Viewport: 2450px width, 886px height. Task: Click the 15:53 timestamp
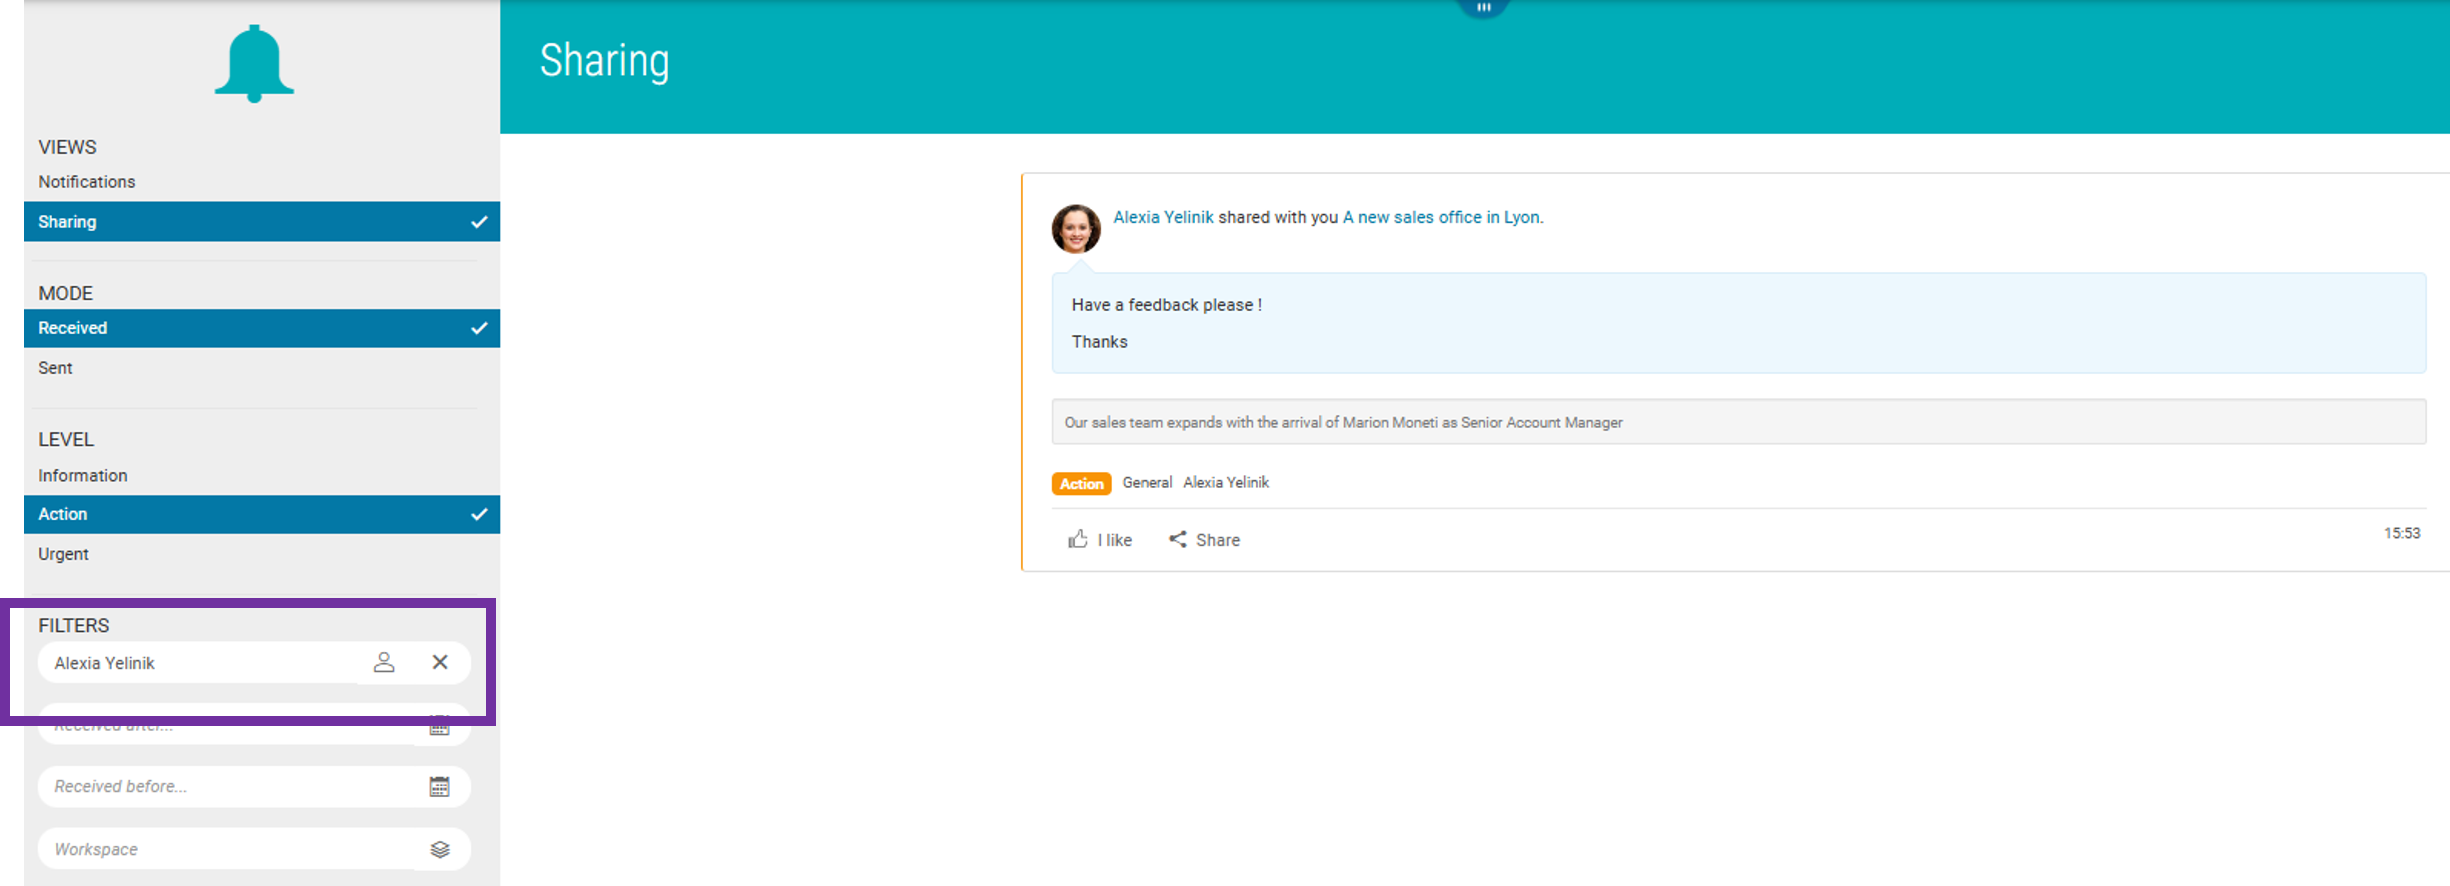click(2402, 533)
